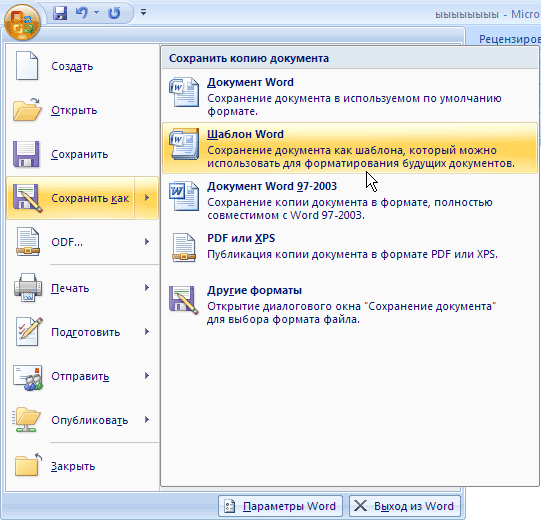Screen dimensions: 541x525
Task: Click the checklist-pencil icon for Подготовить
Action: [29, 331]
